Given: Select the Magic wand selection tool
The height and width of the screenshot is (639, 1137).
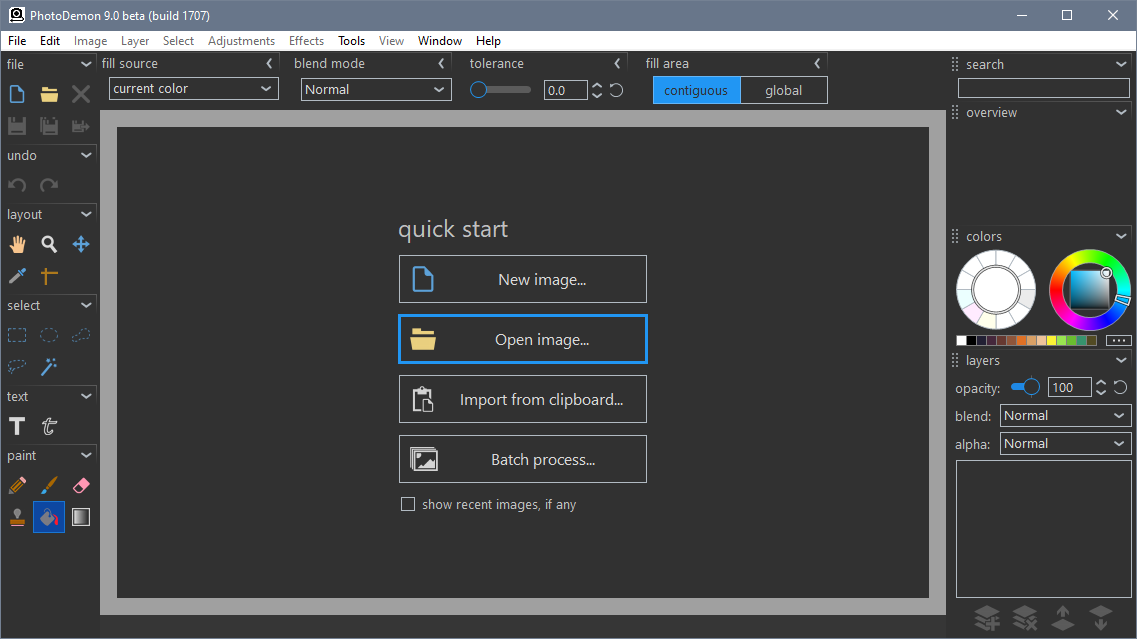Looking at the screenshot, I should pos(49,366).
